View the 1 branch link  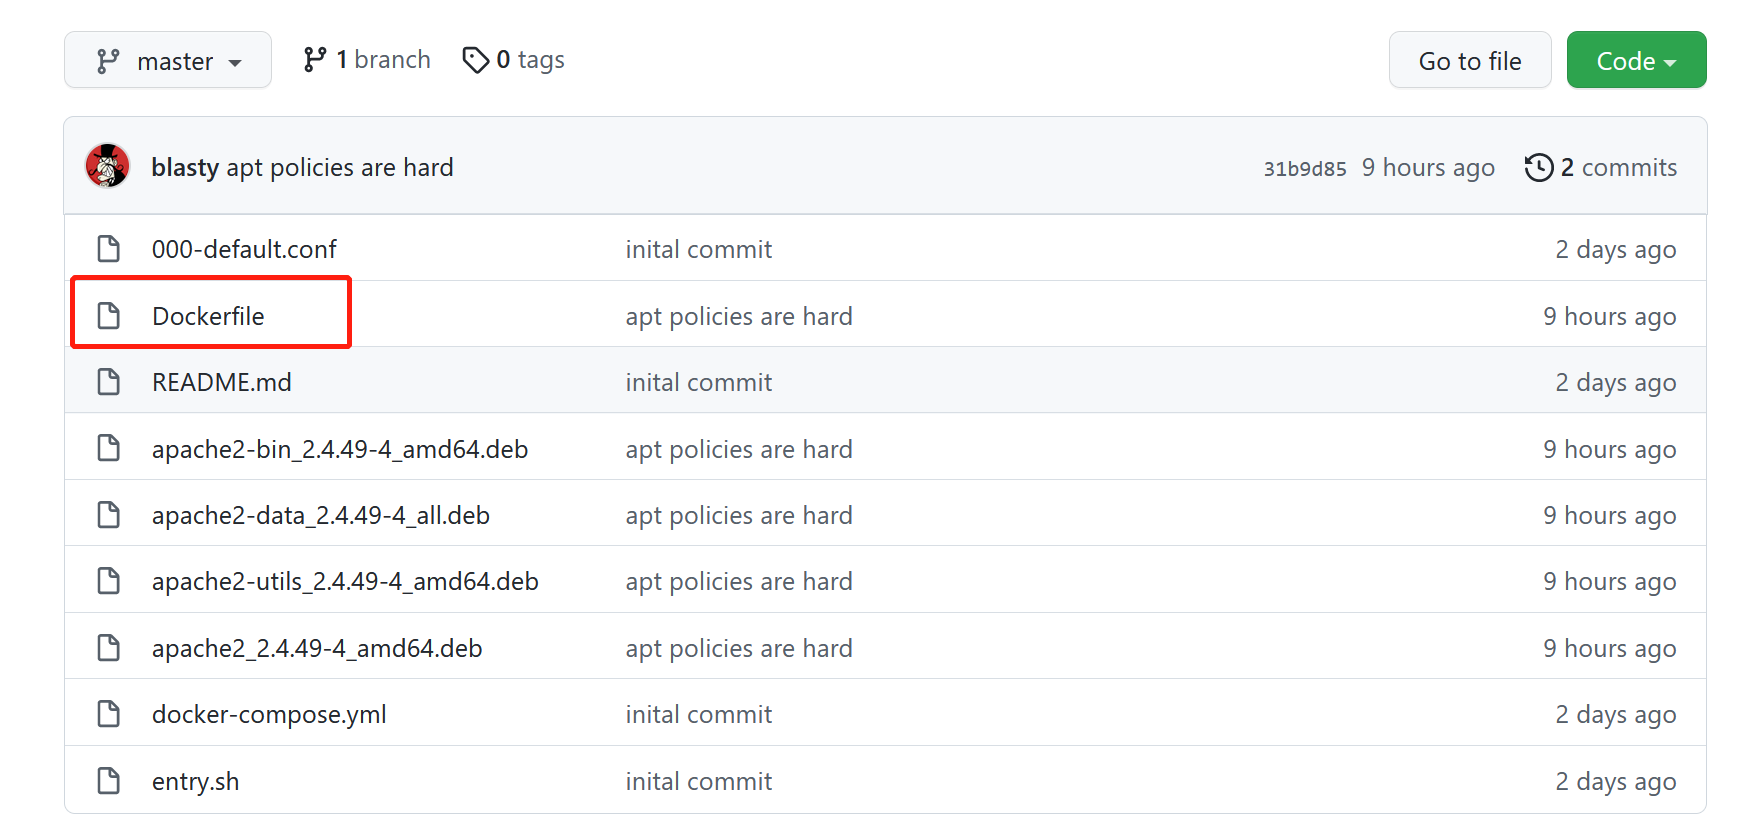click(x=367, y=60)
